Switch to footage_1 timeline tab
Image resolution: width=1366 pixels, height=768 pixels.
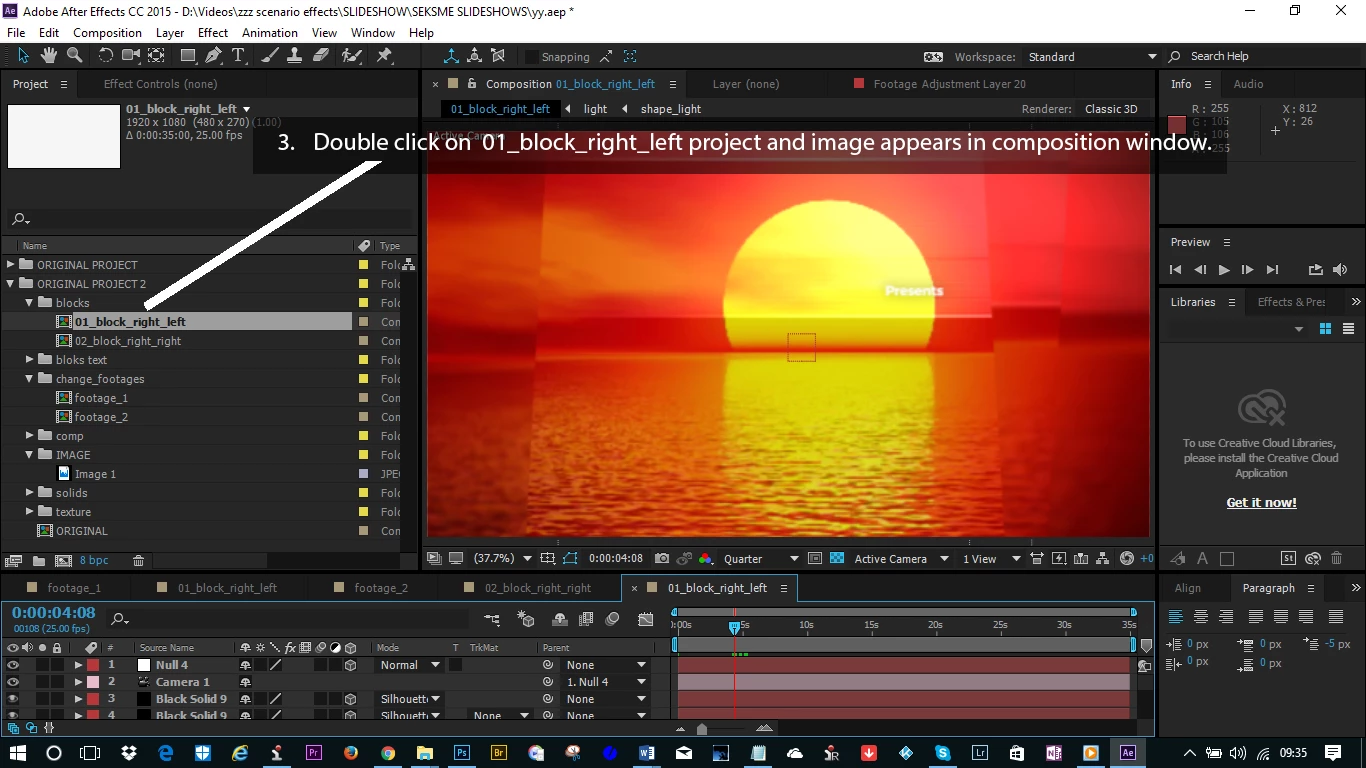click(x=73, y=588)
